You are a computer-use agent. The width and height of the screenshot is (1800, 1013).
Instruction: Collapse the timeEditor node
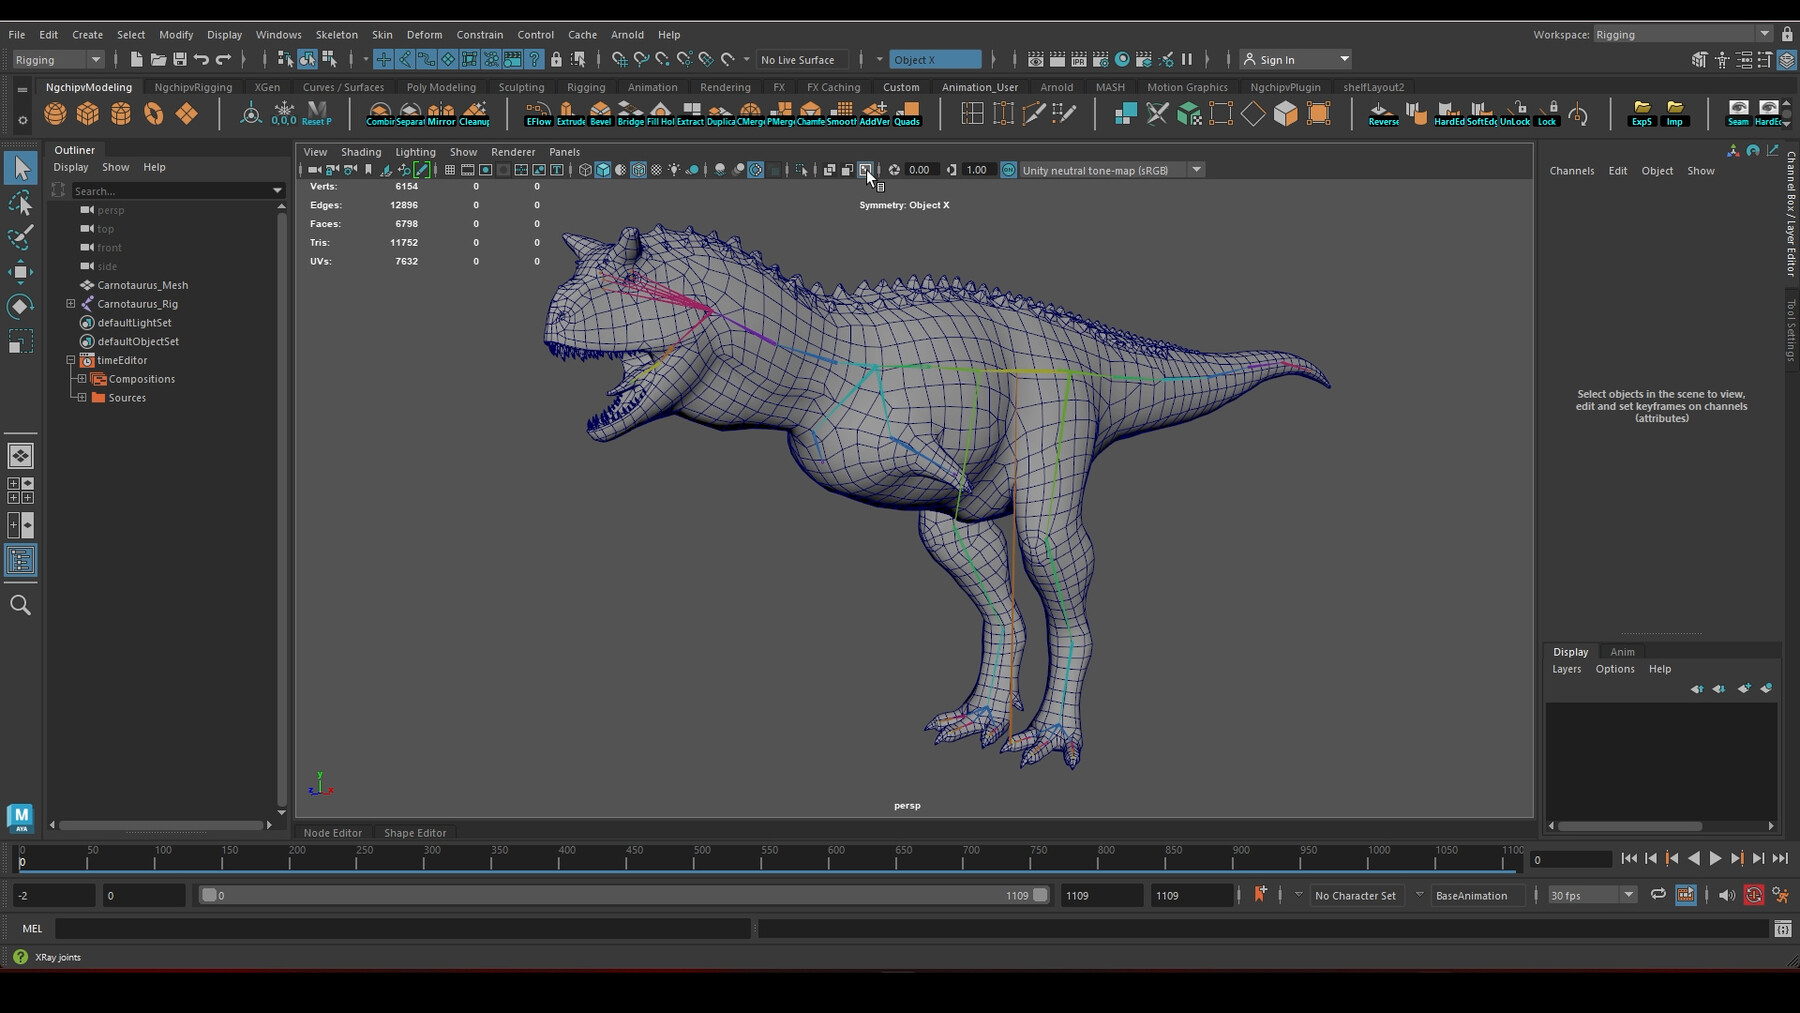click(71, 360)
